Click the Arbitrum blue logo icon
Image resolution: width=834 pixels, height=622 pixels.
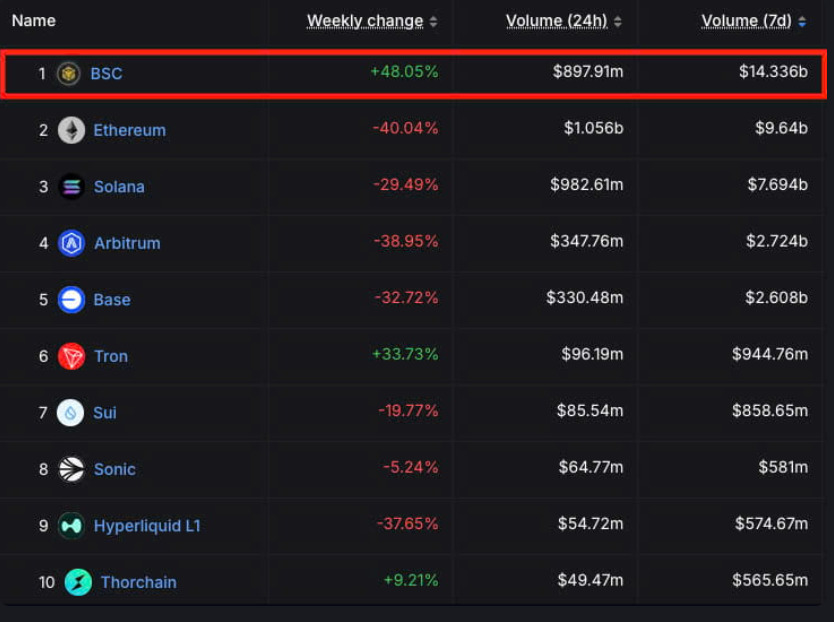[71, 243]
